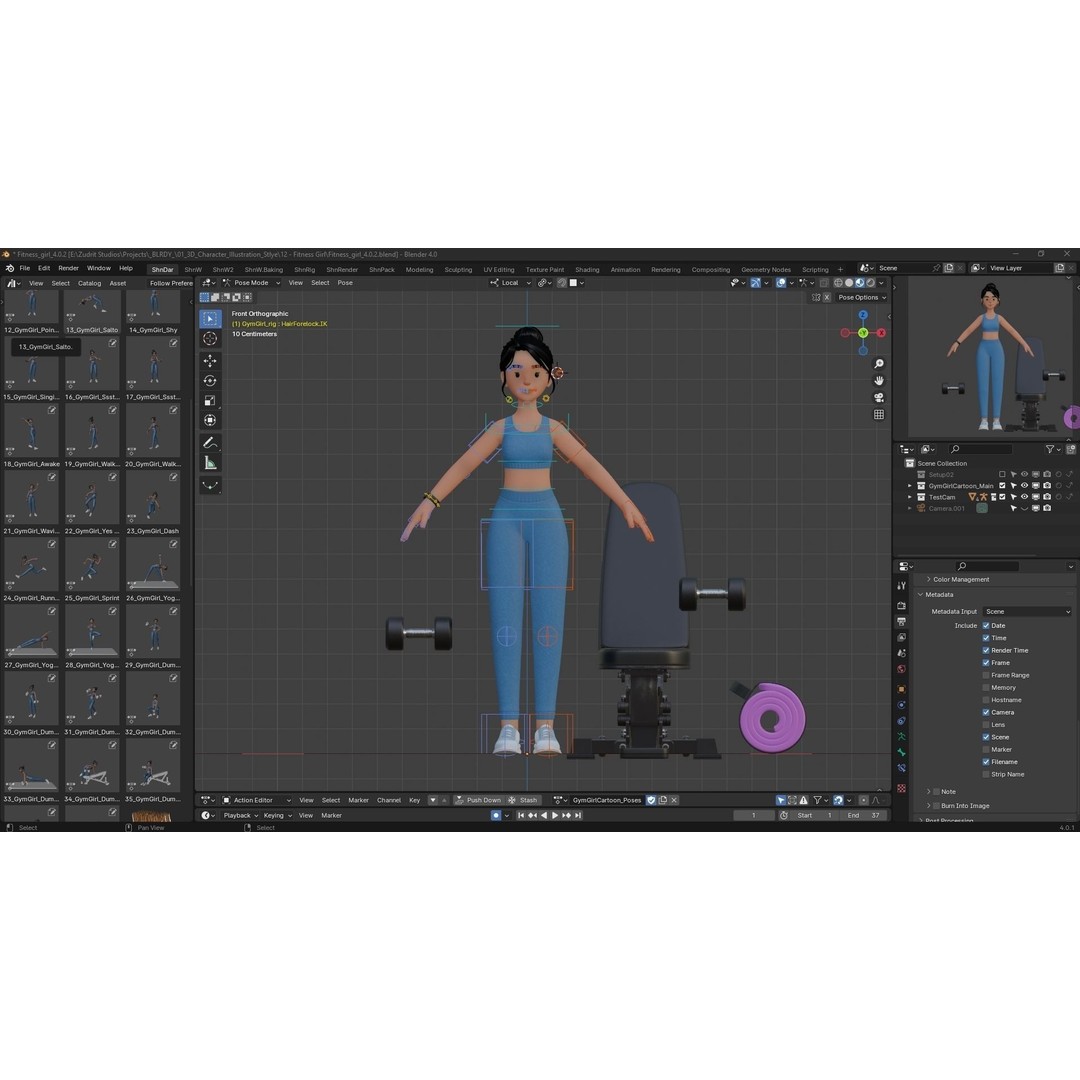Open the Action Editor mode dropdown
Image resolution: width=1080 pixels, height=1080 pixels.
pyautogui.click(x=256, y=800)
